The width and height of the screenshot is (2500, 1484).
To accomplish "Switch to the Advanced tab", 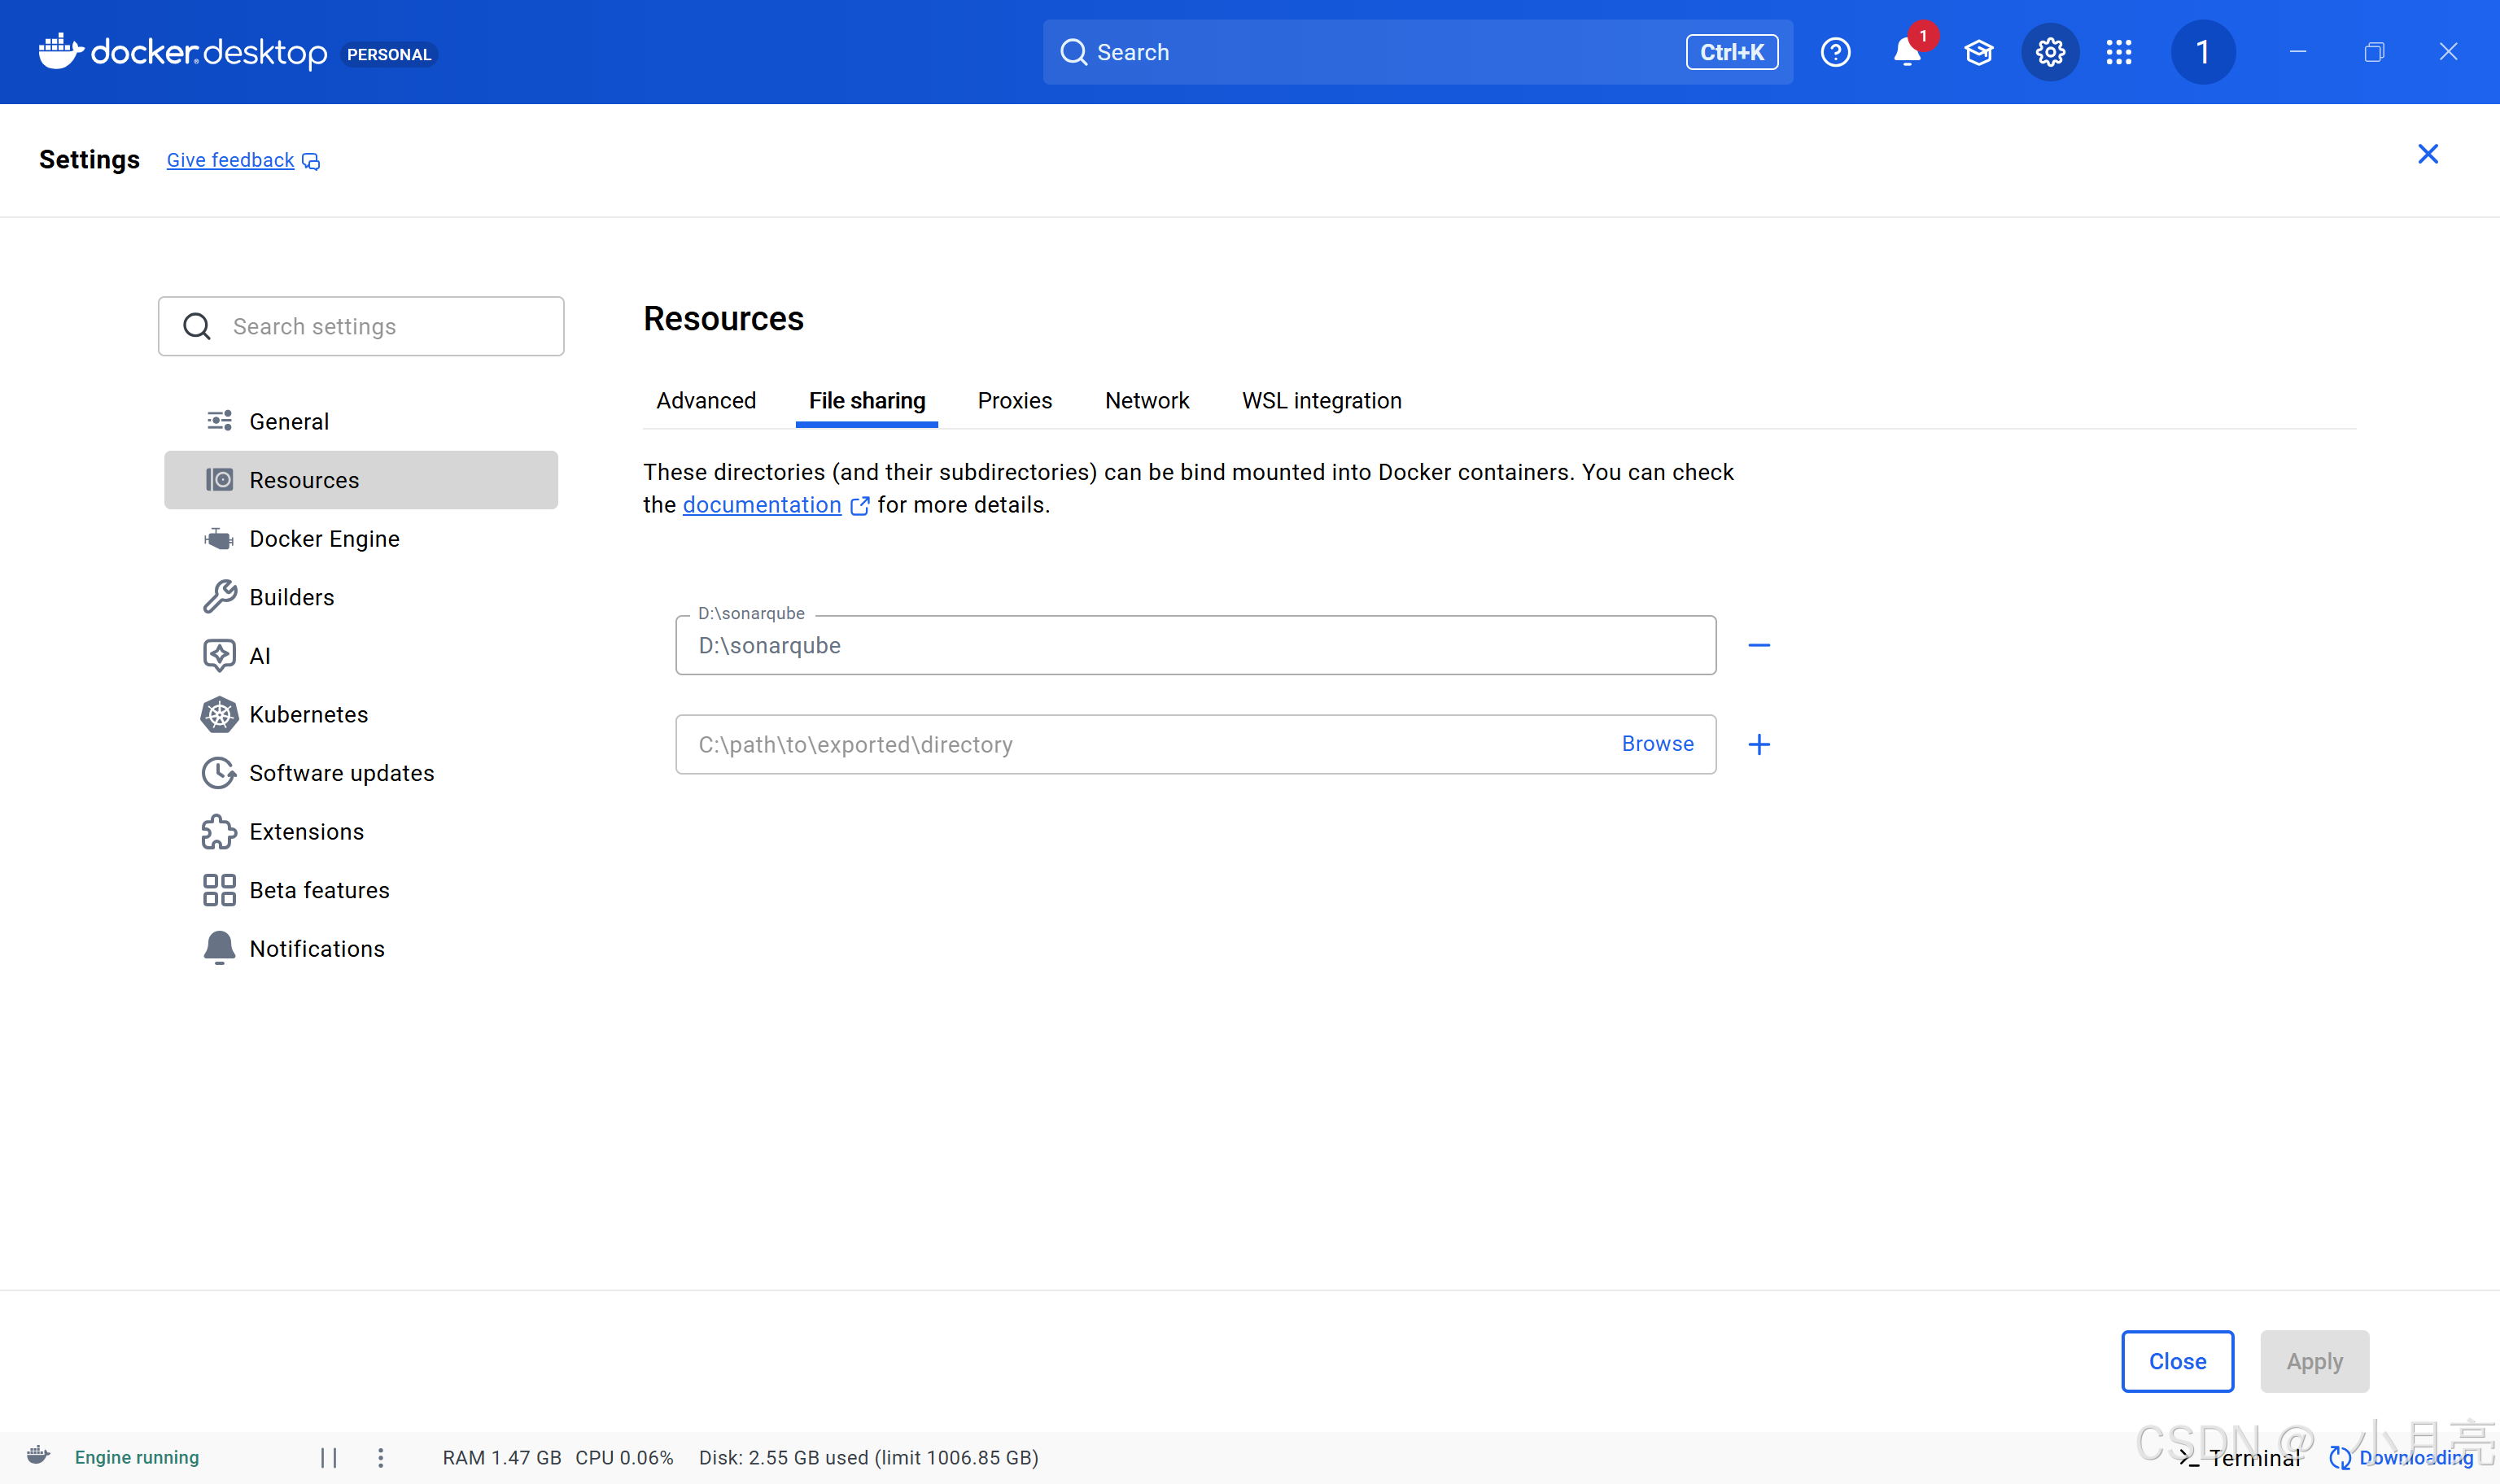I will click(706, 401).
